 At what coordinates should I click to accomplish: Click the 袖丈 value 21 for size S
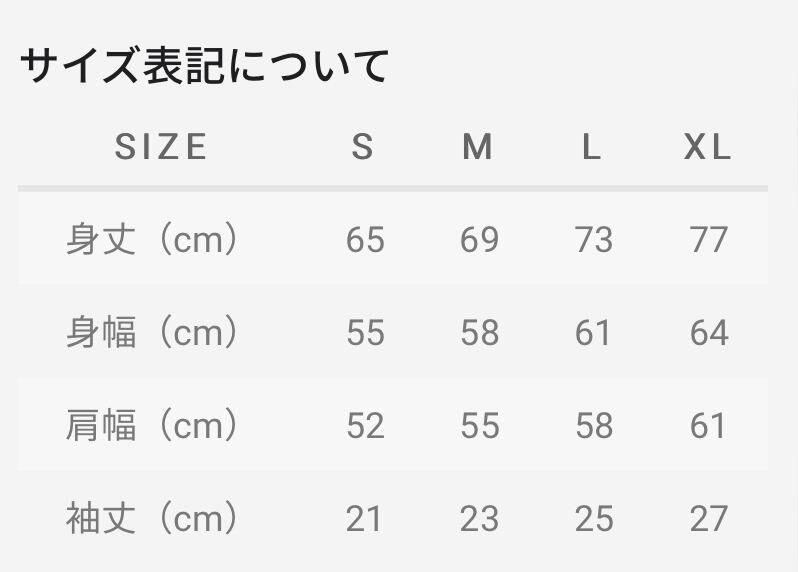[x=365, y=518]
